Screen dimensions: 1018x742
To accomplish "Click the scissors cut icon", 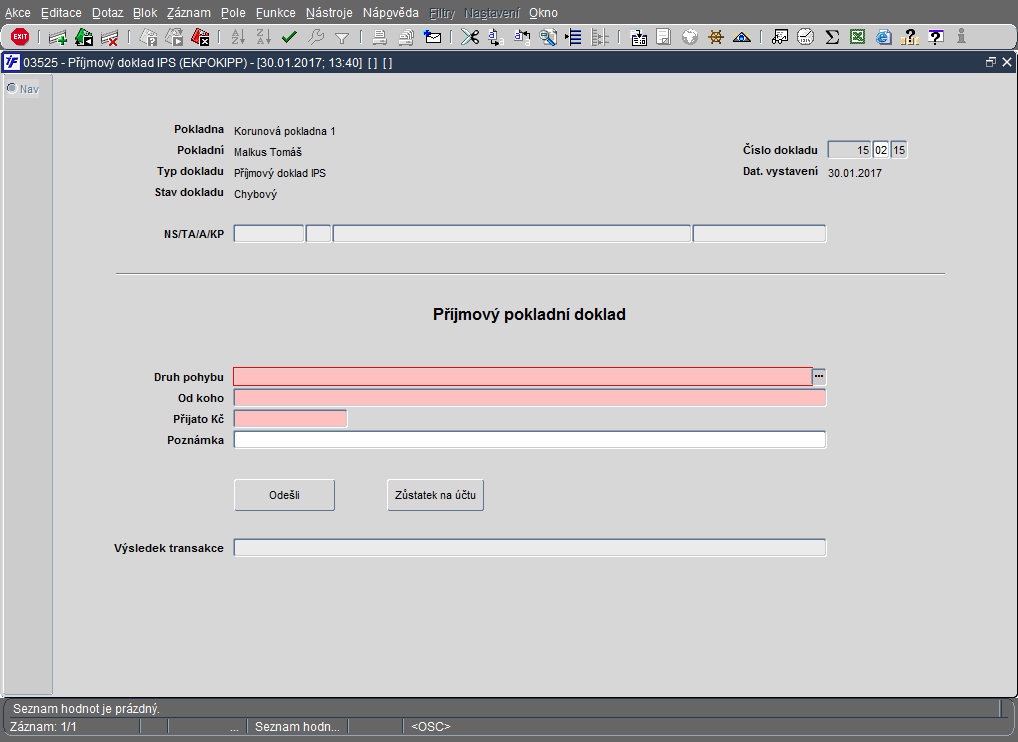I will (469, 38).
